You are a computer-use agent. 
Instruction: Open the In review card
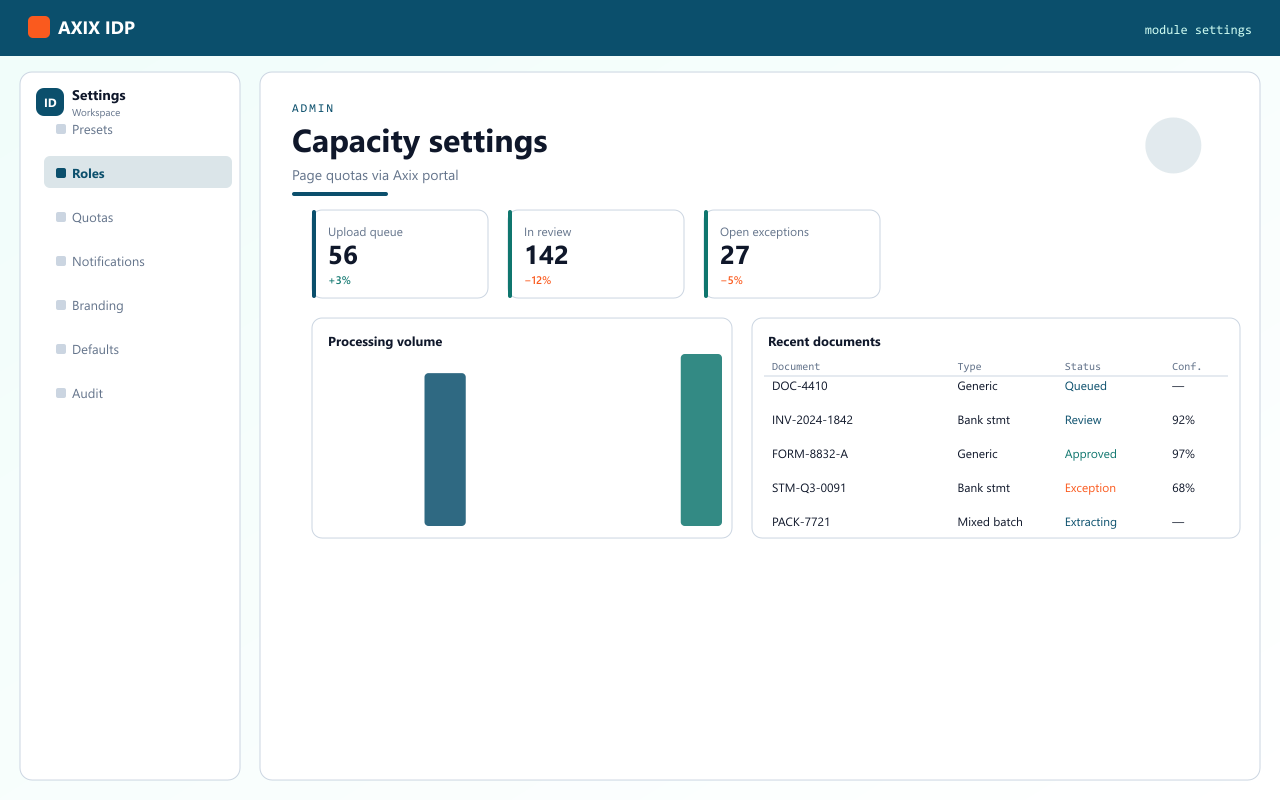click(596, 254)
